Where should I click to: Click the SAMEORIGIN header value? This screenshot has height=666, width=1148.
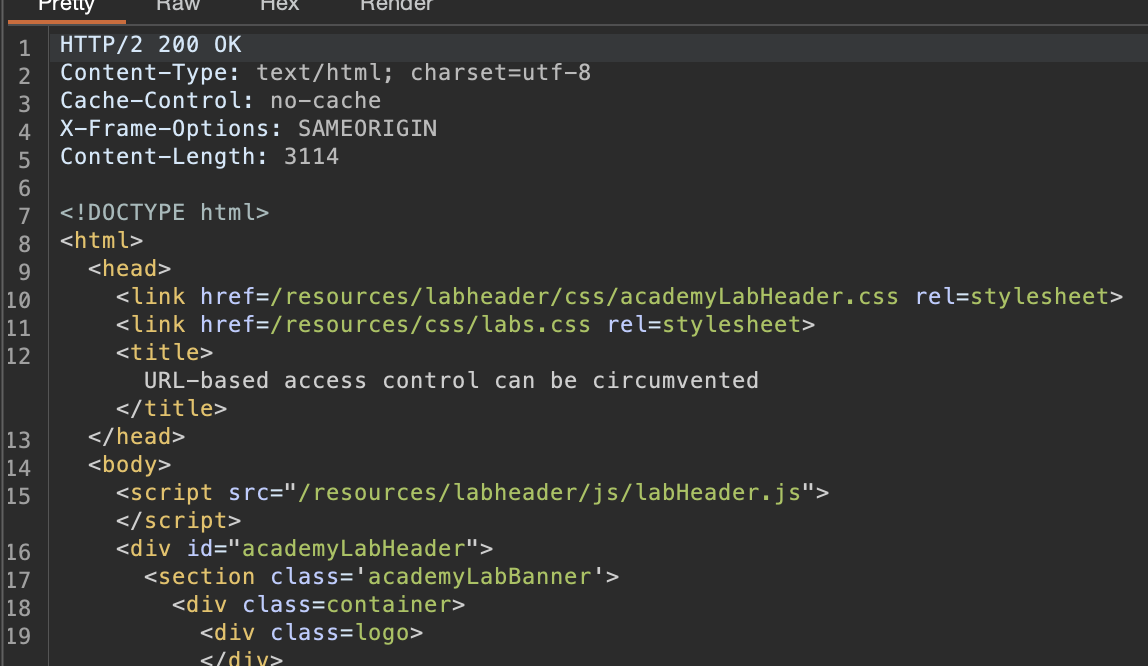[x=367, y=129]
